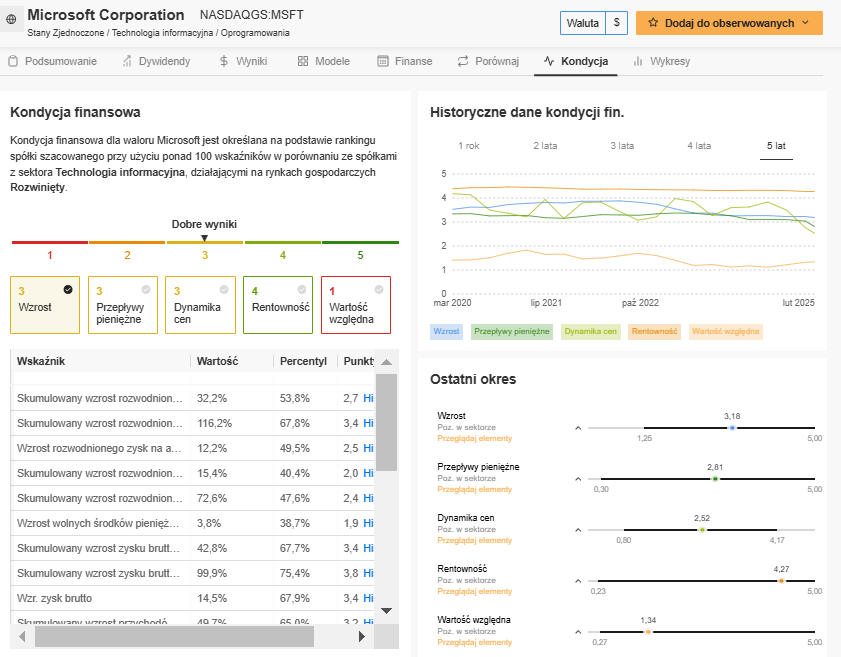This screenshot has width=841, height=657.
Task: Click the clipboard icon of Podsumowanie
Action: 13,61
